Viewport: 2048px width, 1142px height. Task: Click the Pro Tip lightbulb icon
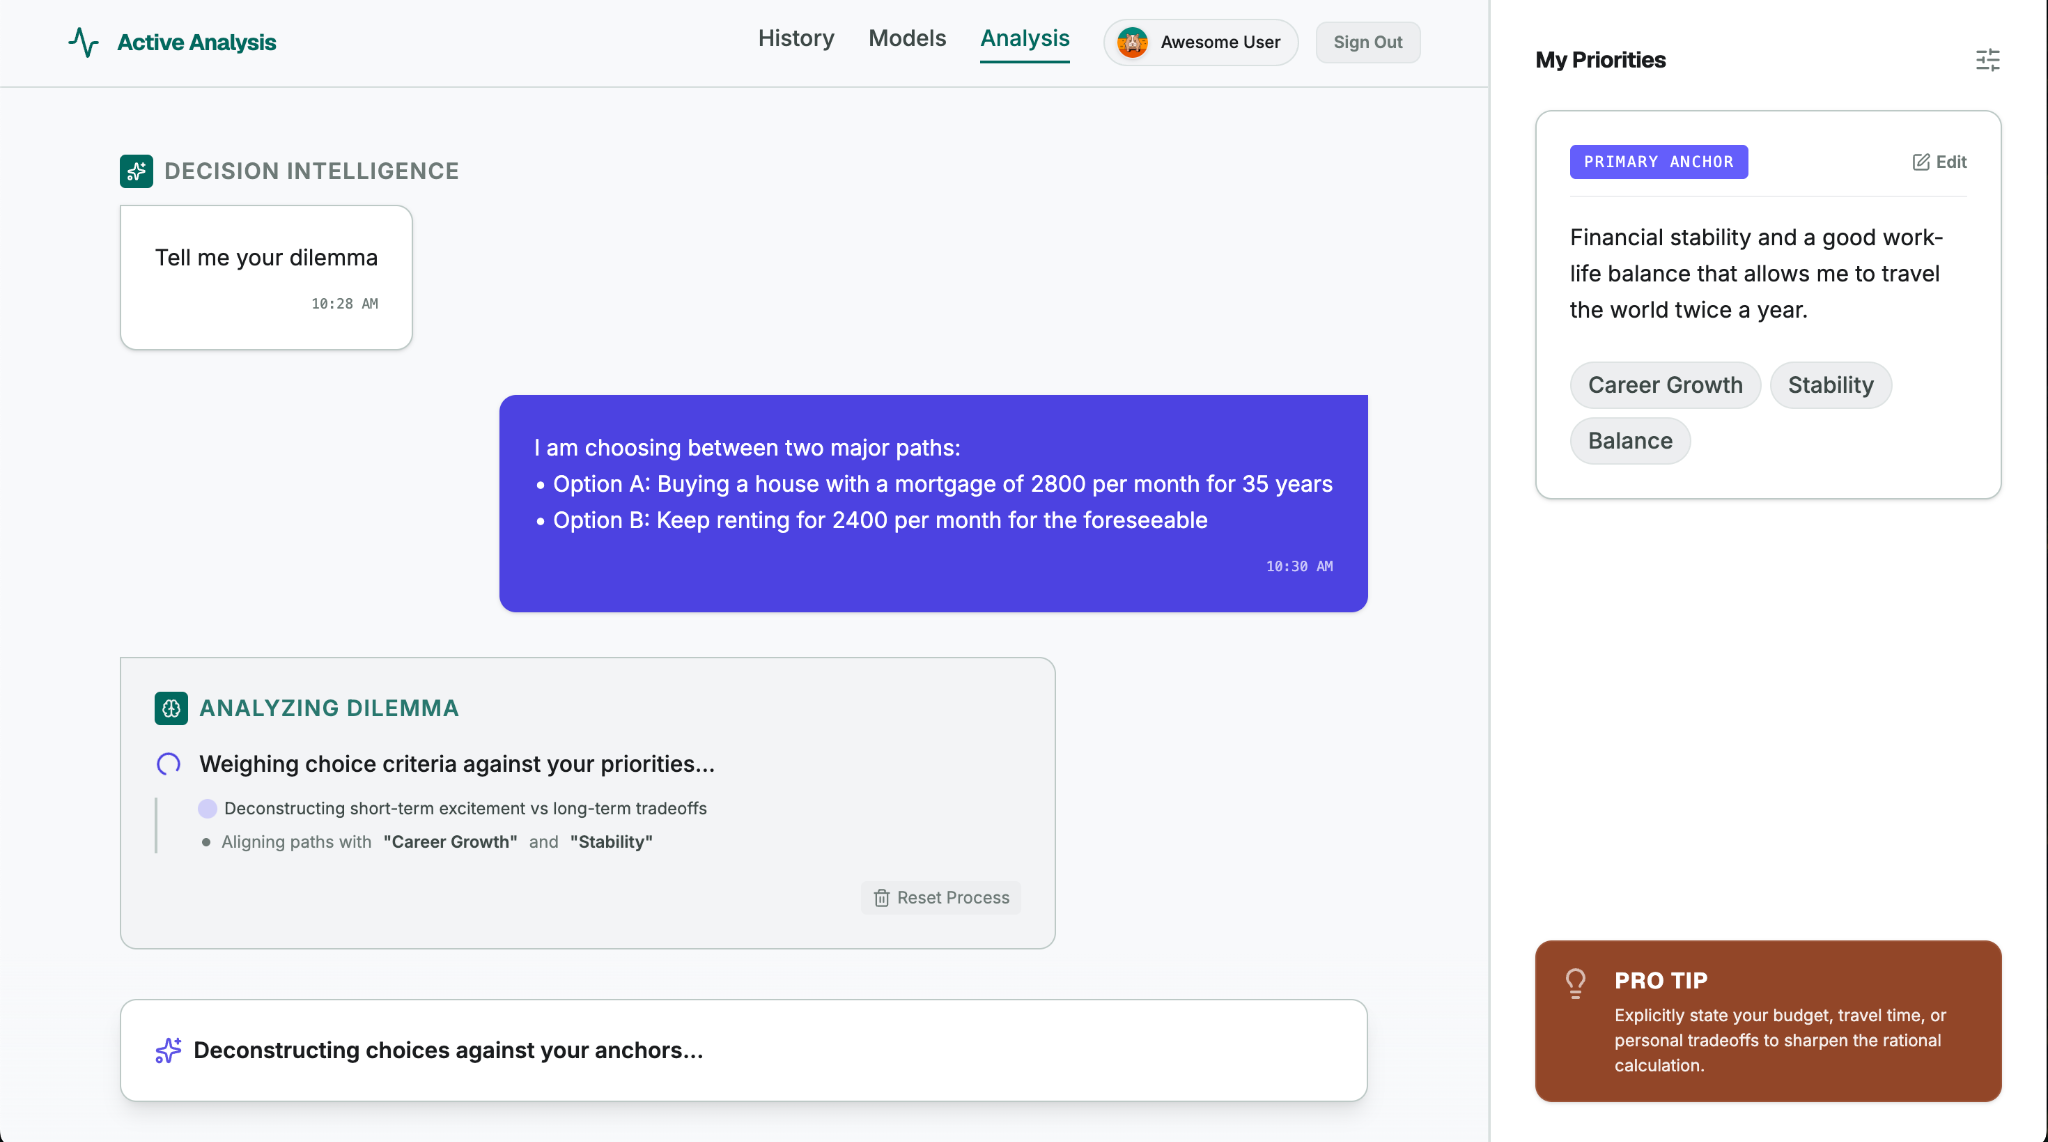(x=1575, y=983)
